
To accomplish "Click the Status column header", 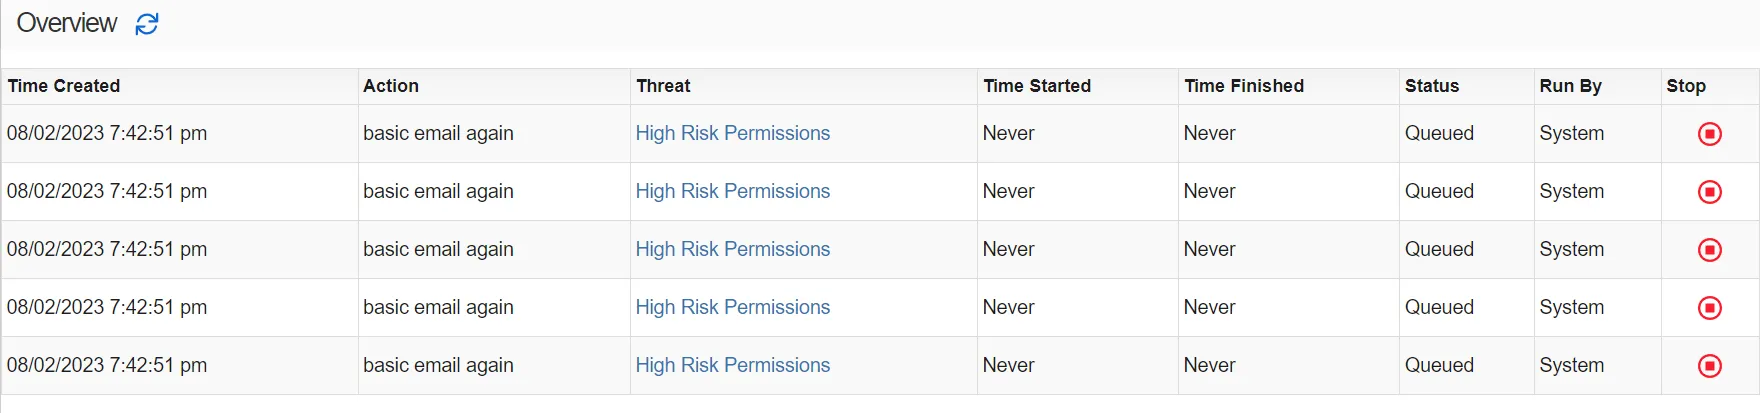I will 1432,86.
